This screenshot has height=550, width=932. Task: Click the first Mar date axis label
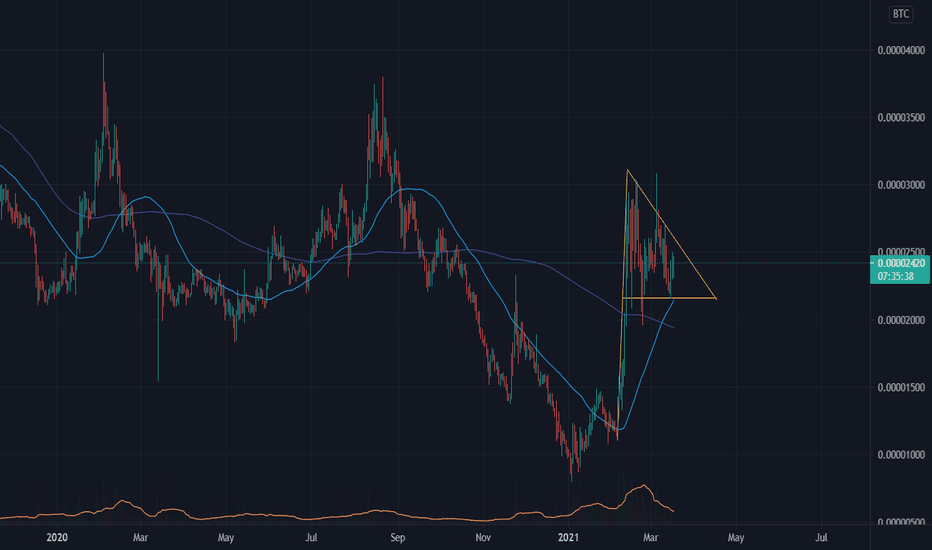click(x=140, y=538)
